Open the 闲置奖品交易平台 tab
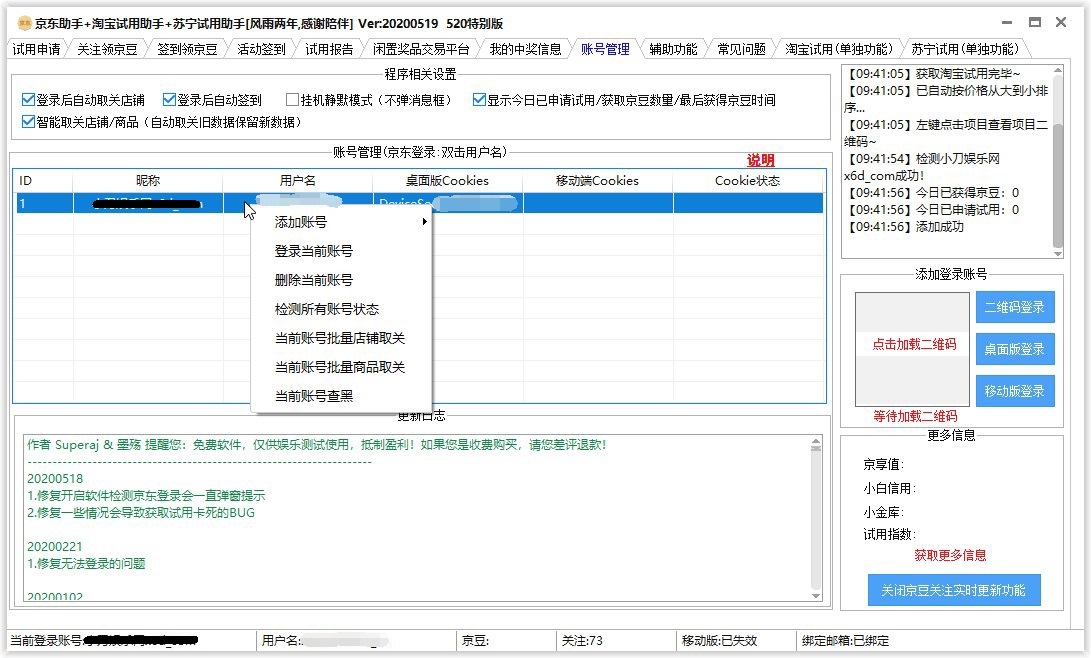This screenshot has width=1091, height=658. coord(421,49)
